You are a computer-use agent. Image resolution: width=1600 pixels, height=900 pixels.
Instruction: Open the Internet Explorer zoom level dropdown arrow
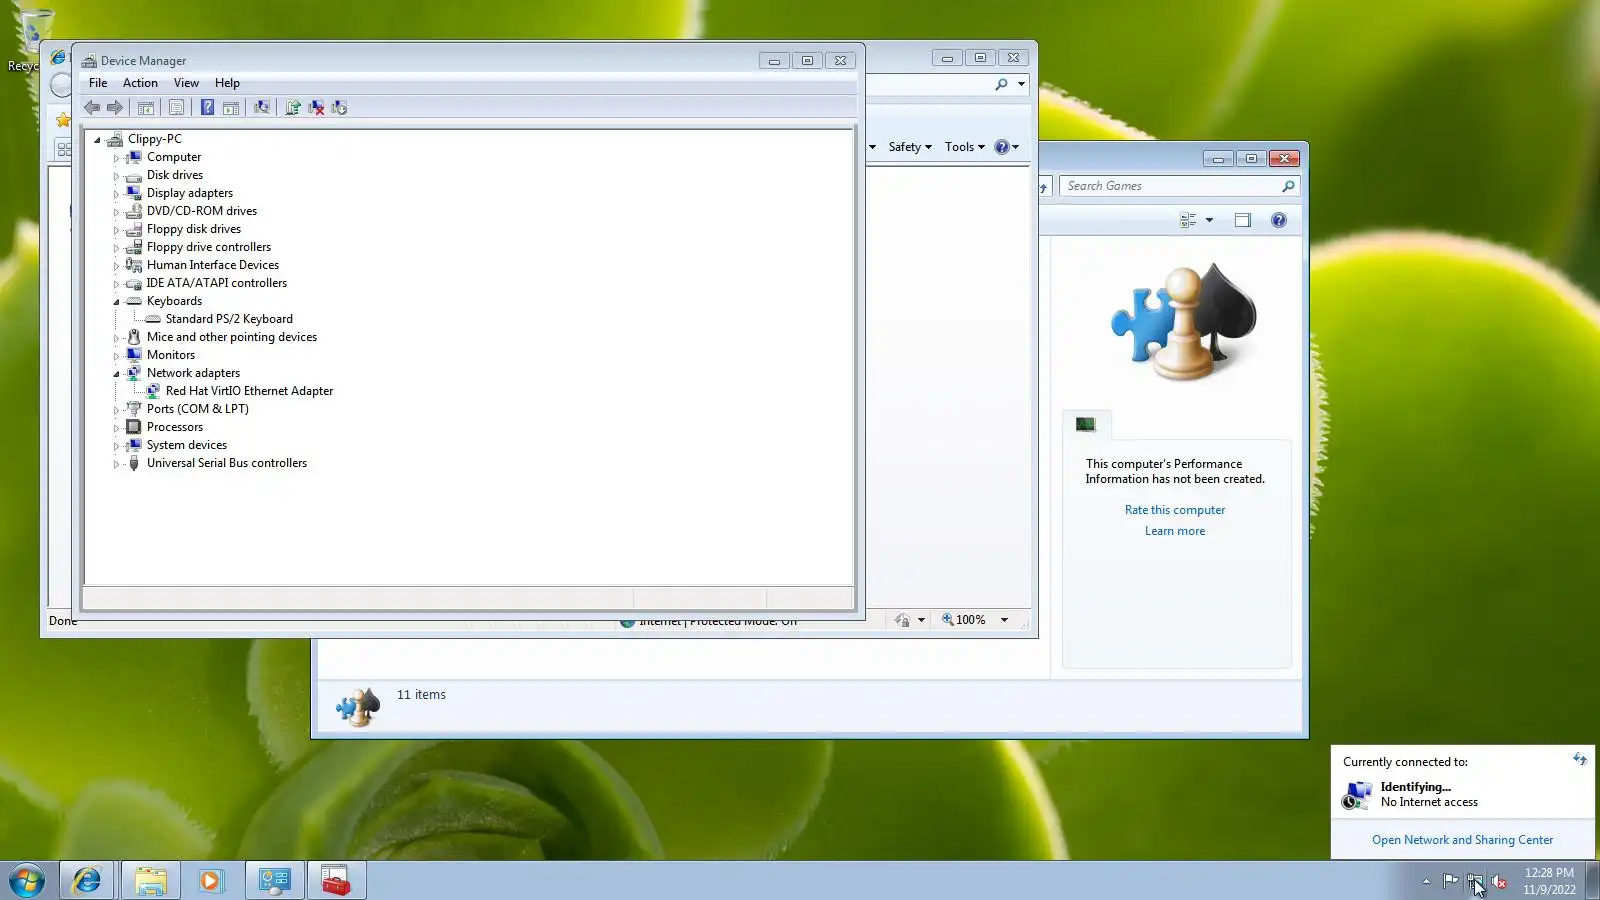pos(1004,620)
